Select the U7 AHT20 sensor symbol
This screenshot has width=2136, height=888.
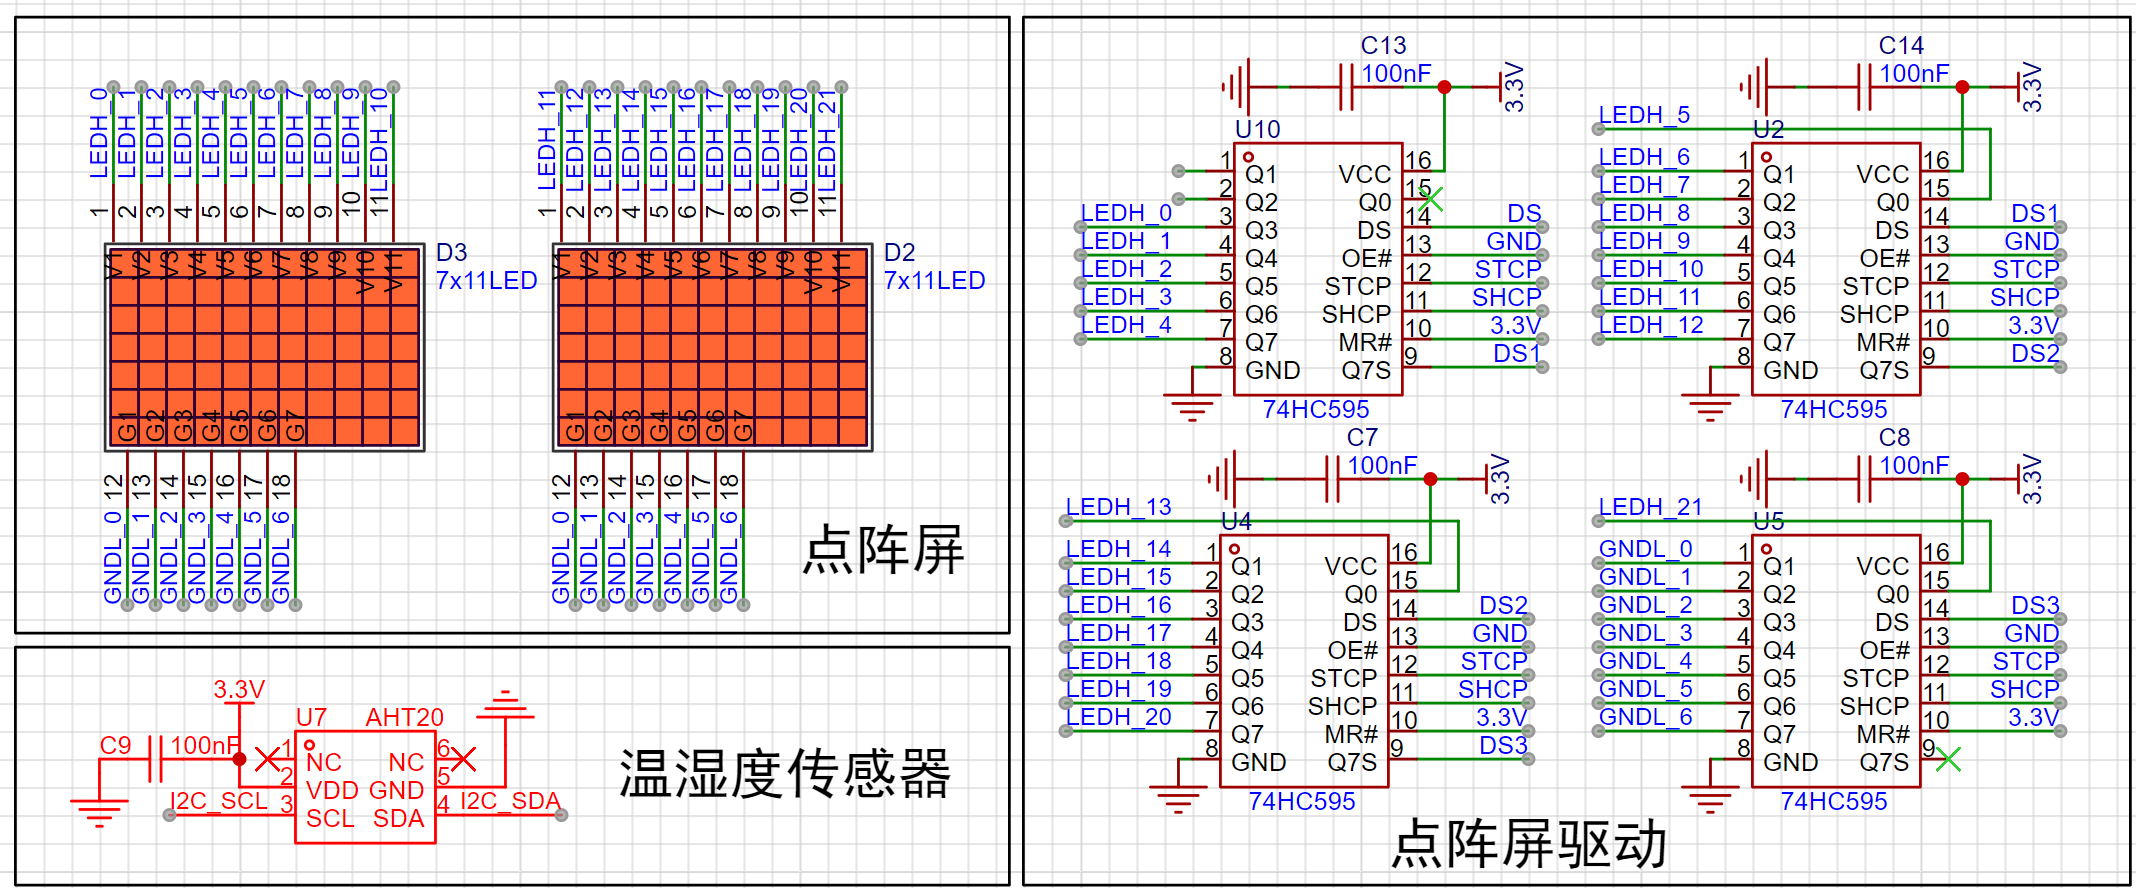tap(365, 788)
